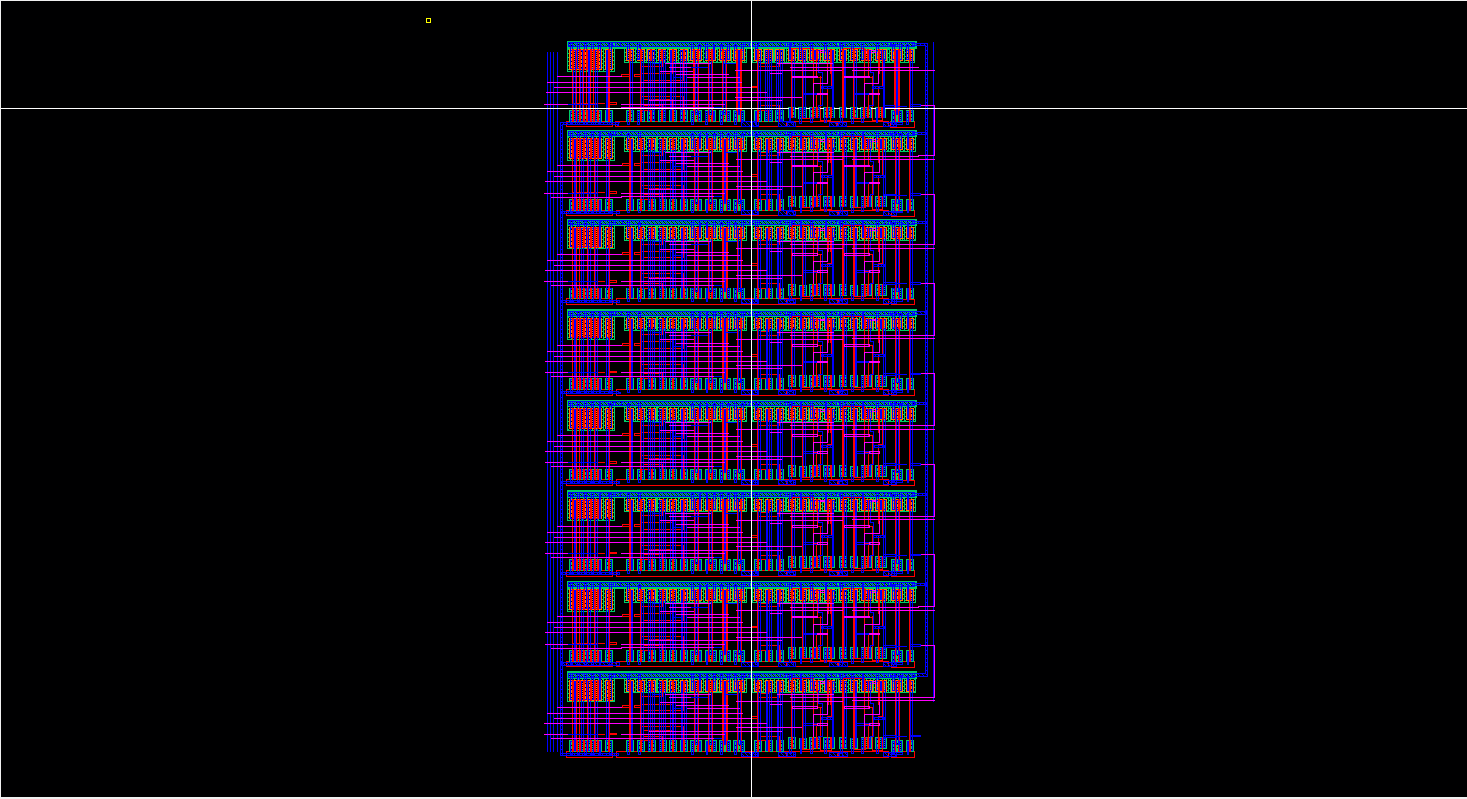1467x799 pixels.
Task: Click the small yellow square marker
Action: pos(428,20)
